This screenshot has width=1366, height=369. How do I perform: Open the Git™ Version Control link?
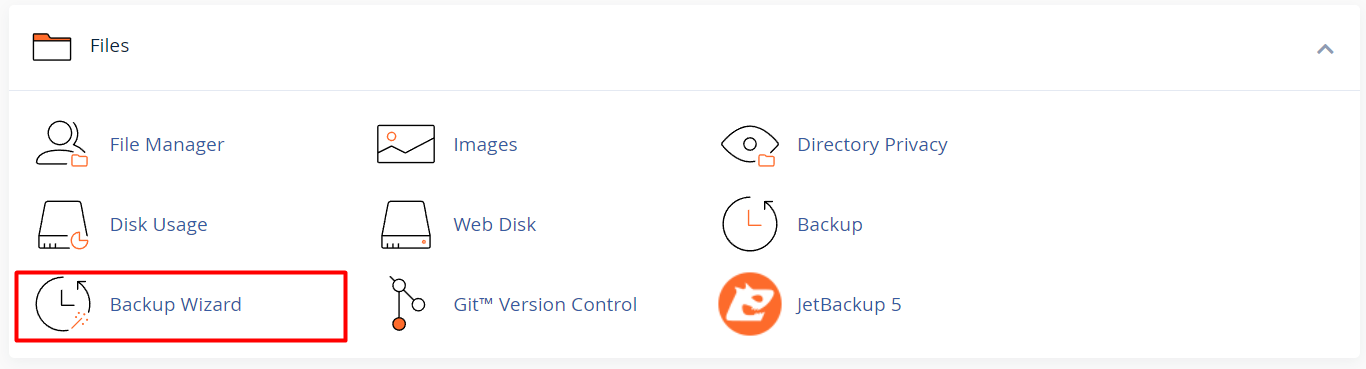[545, 305]
